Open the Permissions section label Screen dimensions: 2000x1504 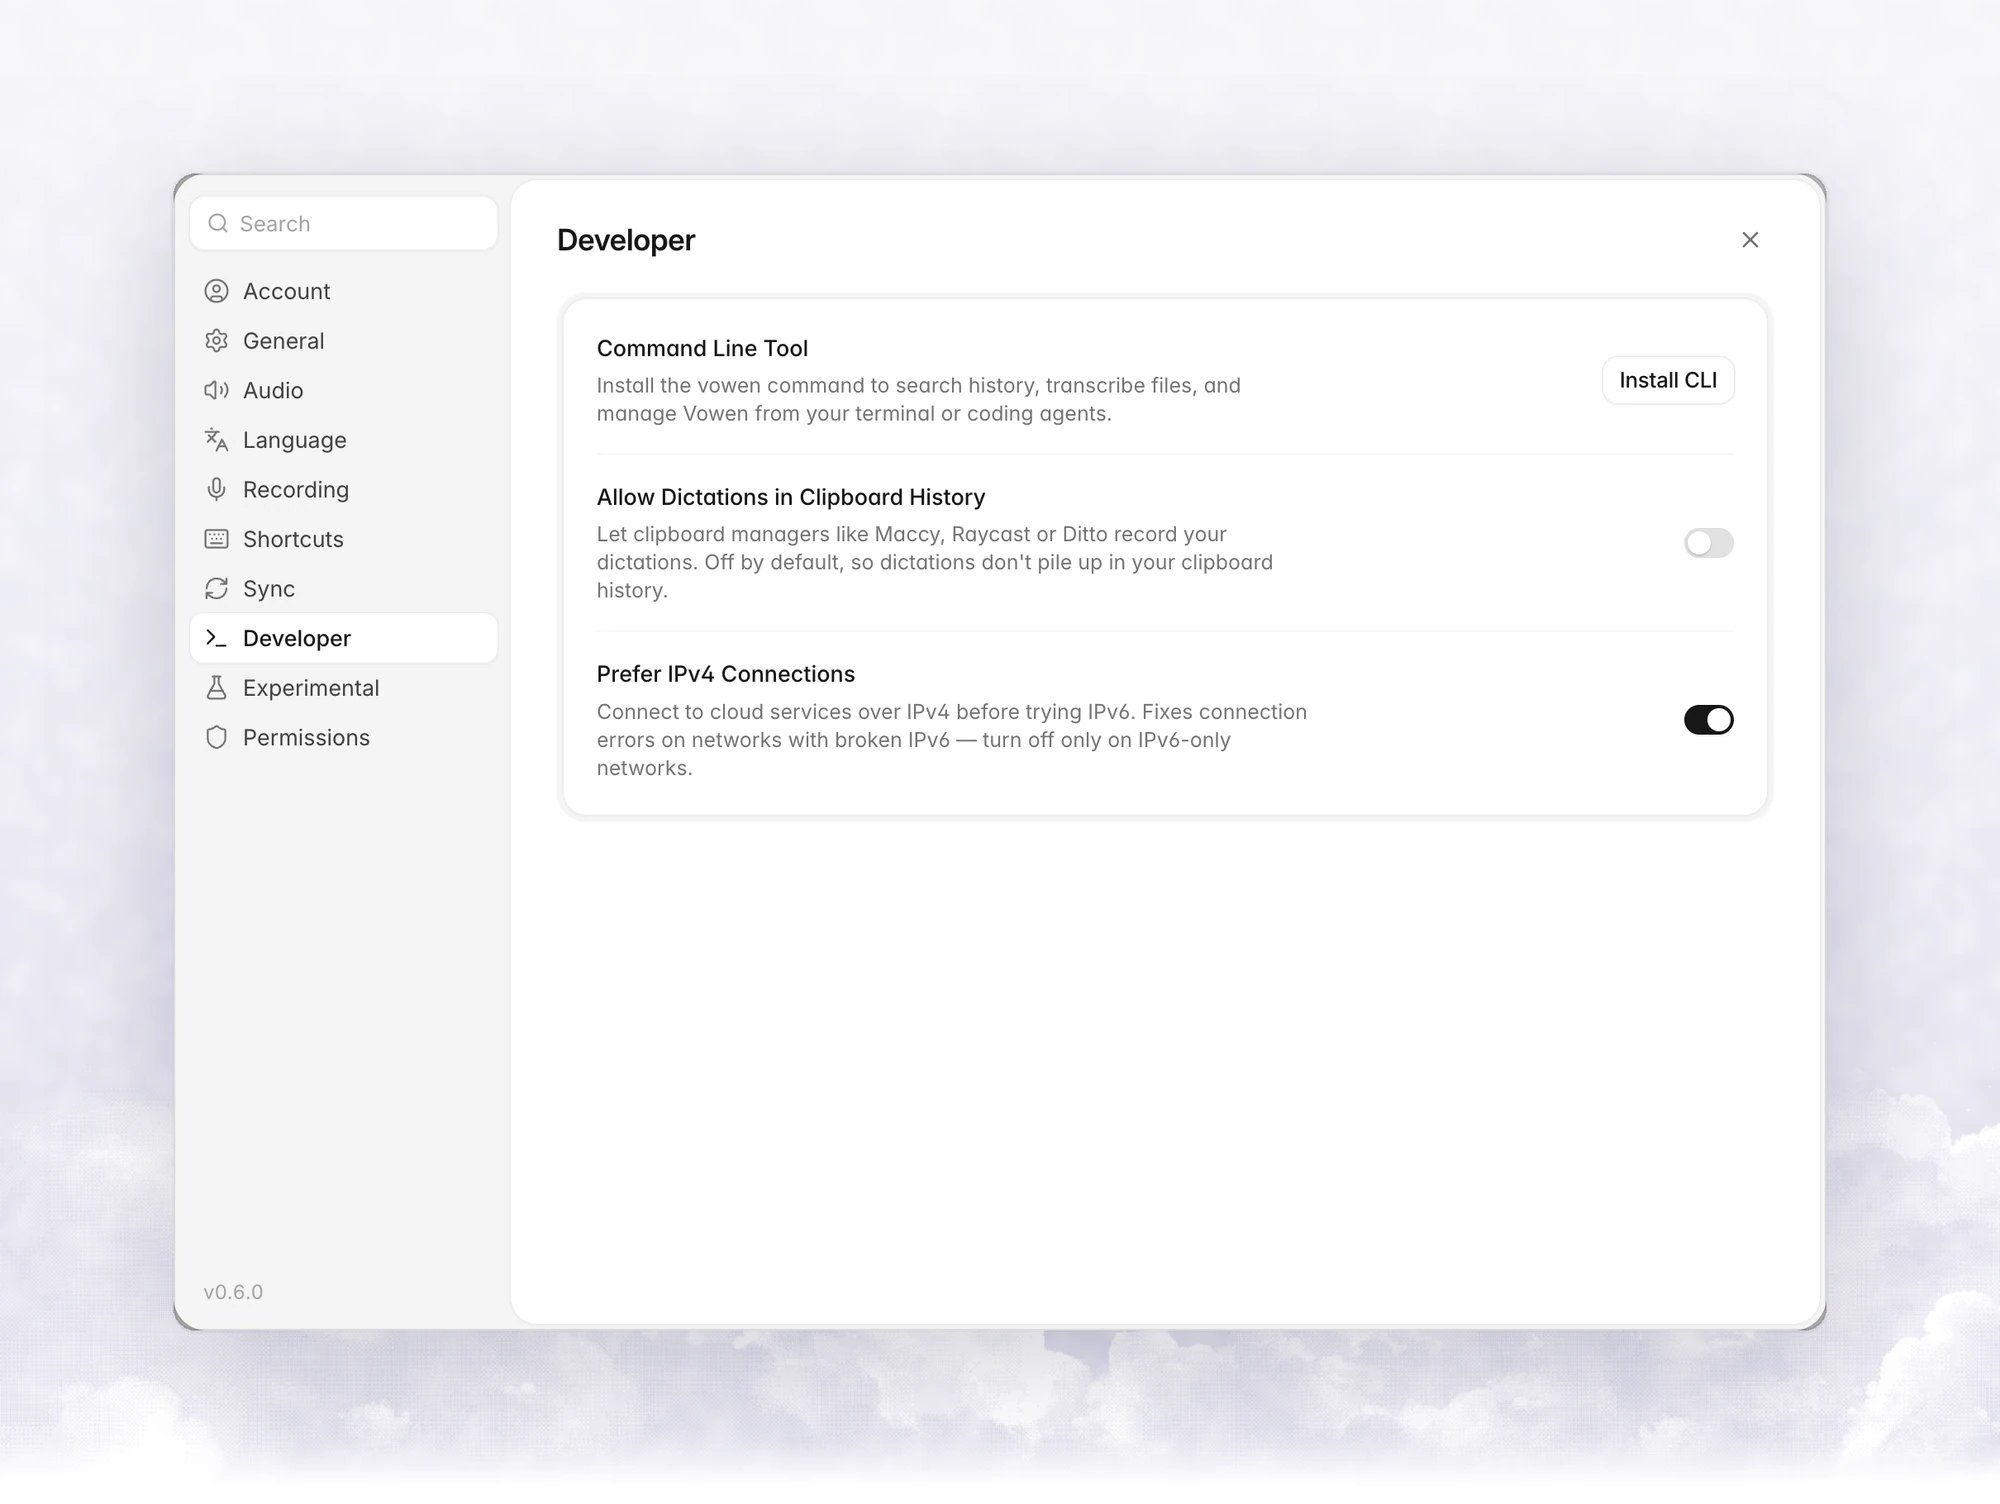coord(306,738)
